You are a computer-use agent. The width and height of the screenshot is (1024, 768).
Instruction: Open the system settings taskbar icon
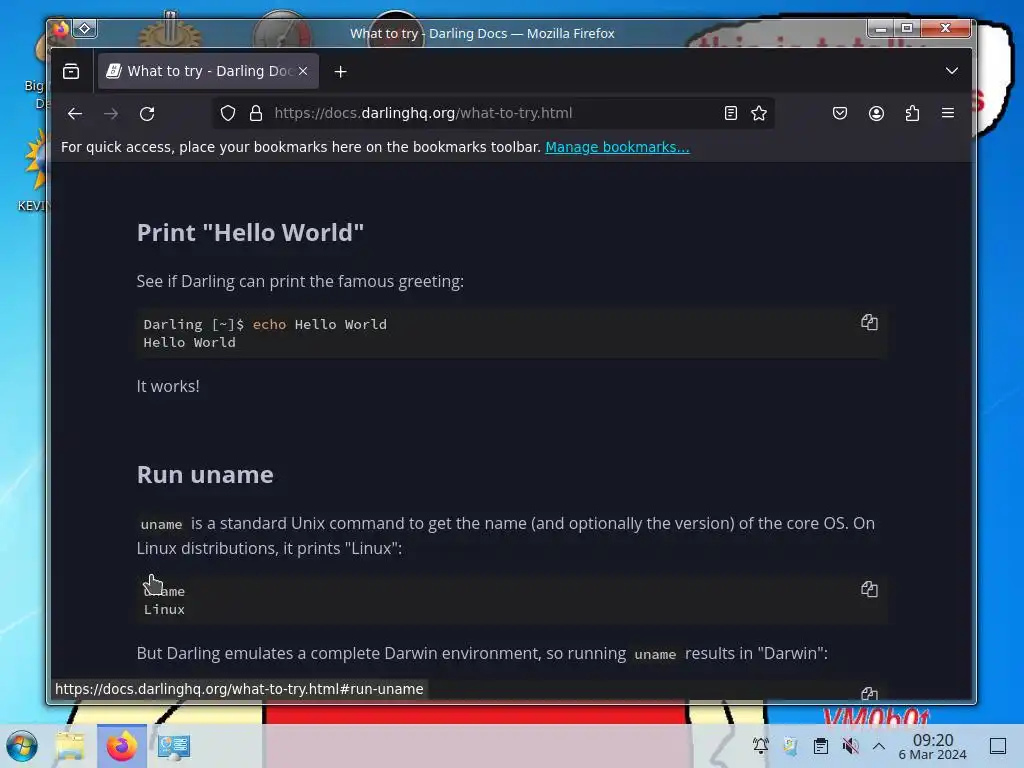[173, 746]
